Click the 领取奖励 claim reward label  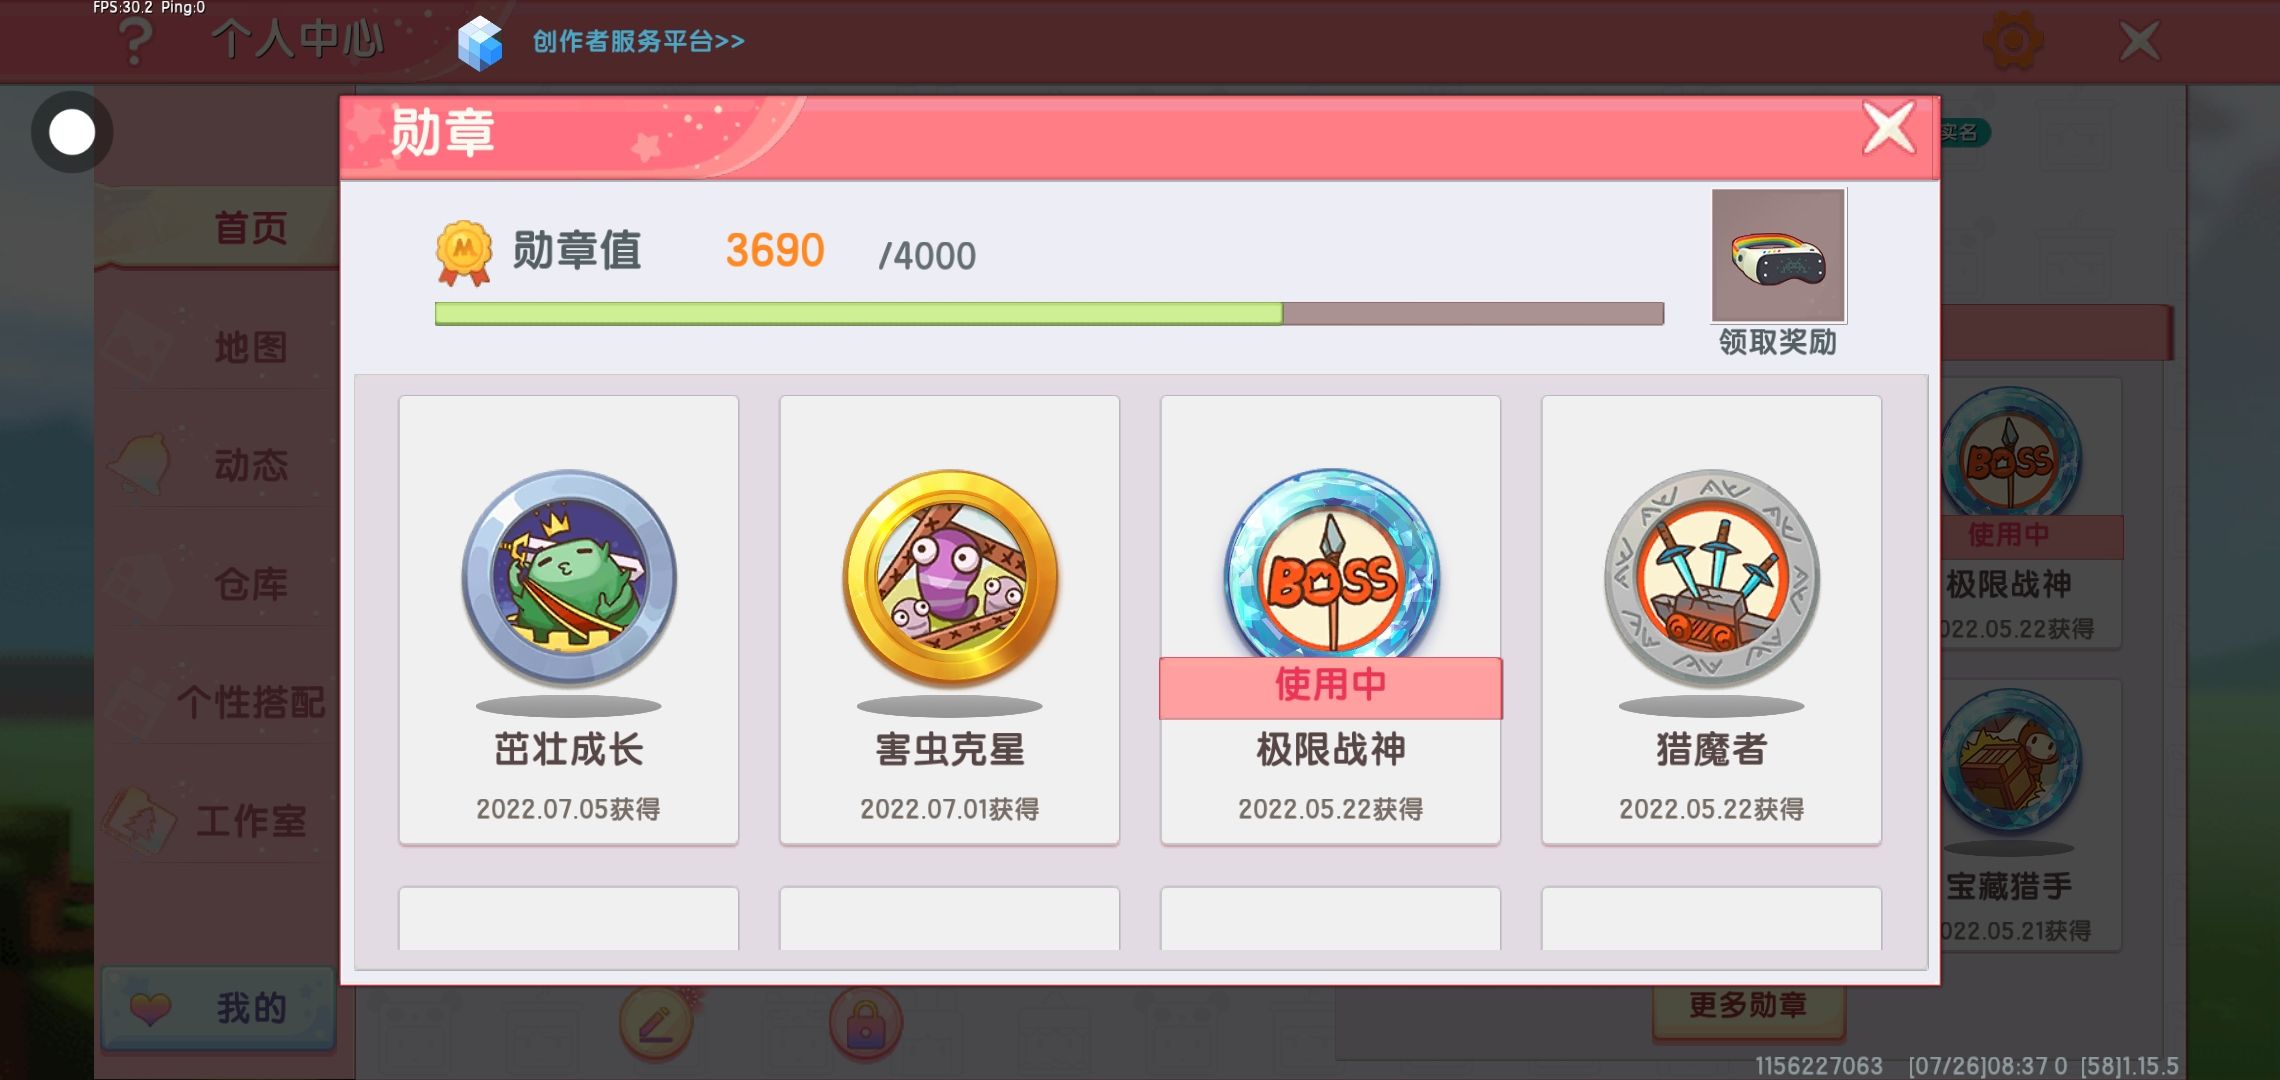click(1778, 342)
